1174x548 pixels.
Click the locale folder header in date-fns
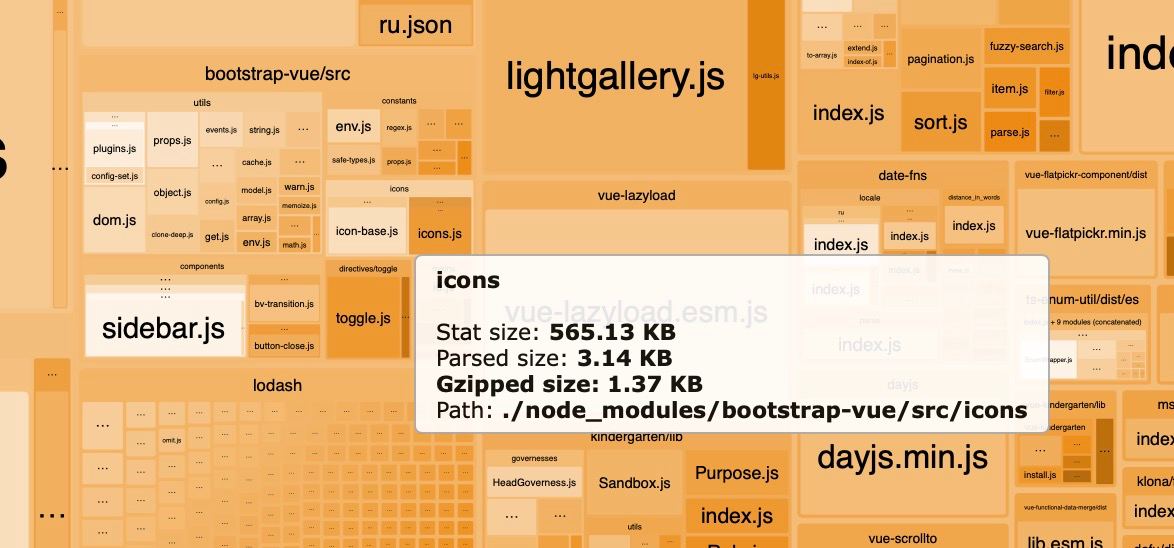pos(869,198)
